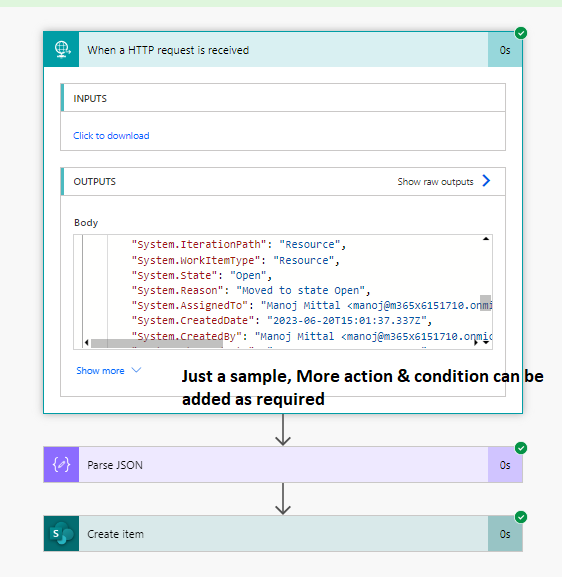562x577 pixels.
Task: Click the horizontal scrollbar in Body box
Action: tap(157, 343)
